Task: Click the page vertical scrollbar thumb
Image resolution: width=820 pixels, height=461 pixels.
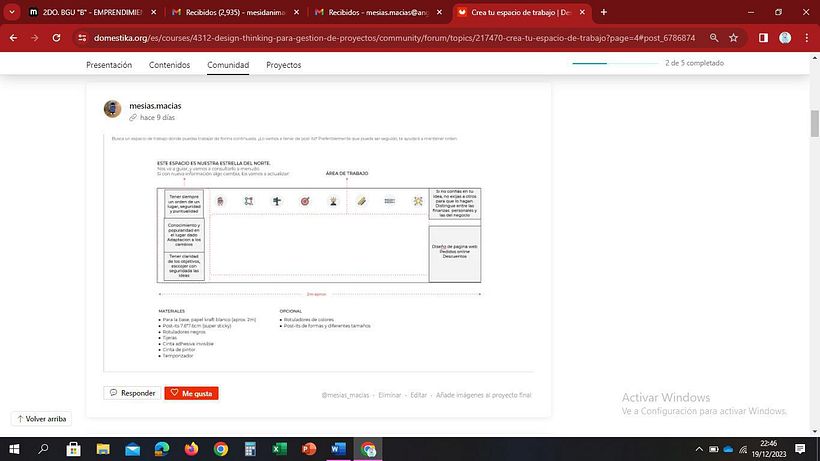Action: coord(815,123)
